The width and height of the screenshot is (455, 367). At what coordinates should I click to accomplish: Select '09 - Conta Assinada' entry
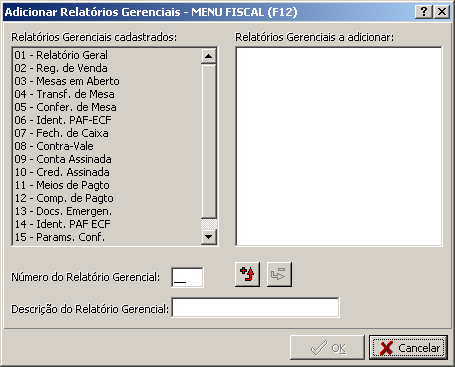107,159
